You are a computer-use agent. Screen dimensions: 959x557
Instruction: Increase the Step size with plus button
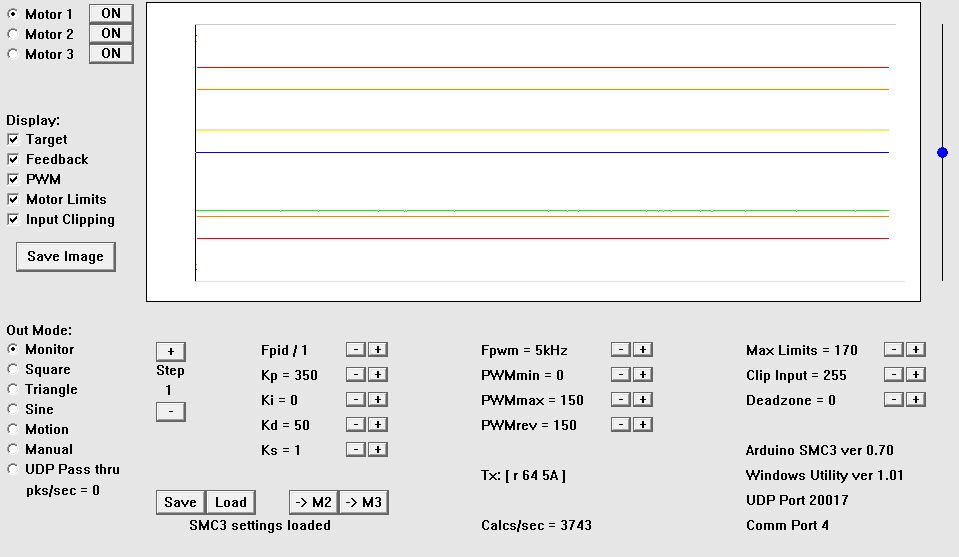[170, 352]
